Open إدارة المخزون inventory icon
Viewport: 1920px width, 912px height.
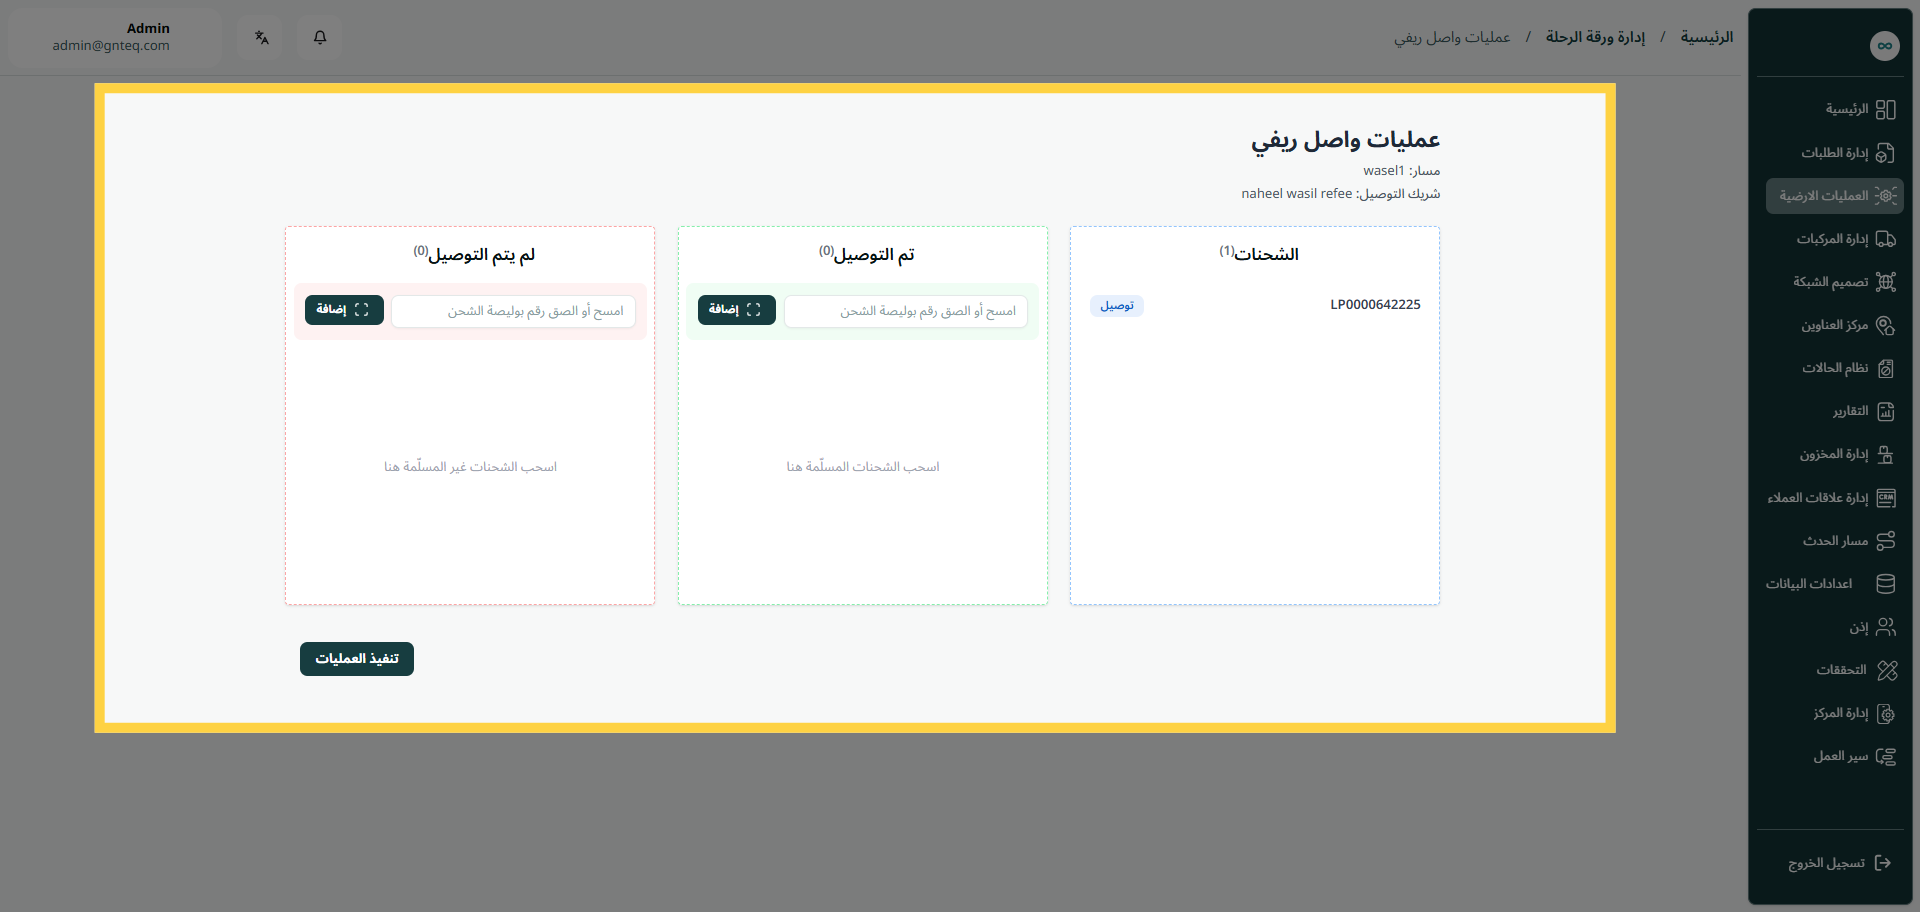tap(1885, 454)
